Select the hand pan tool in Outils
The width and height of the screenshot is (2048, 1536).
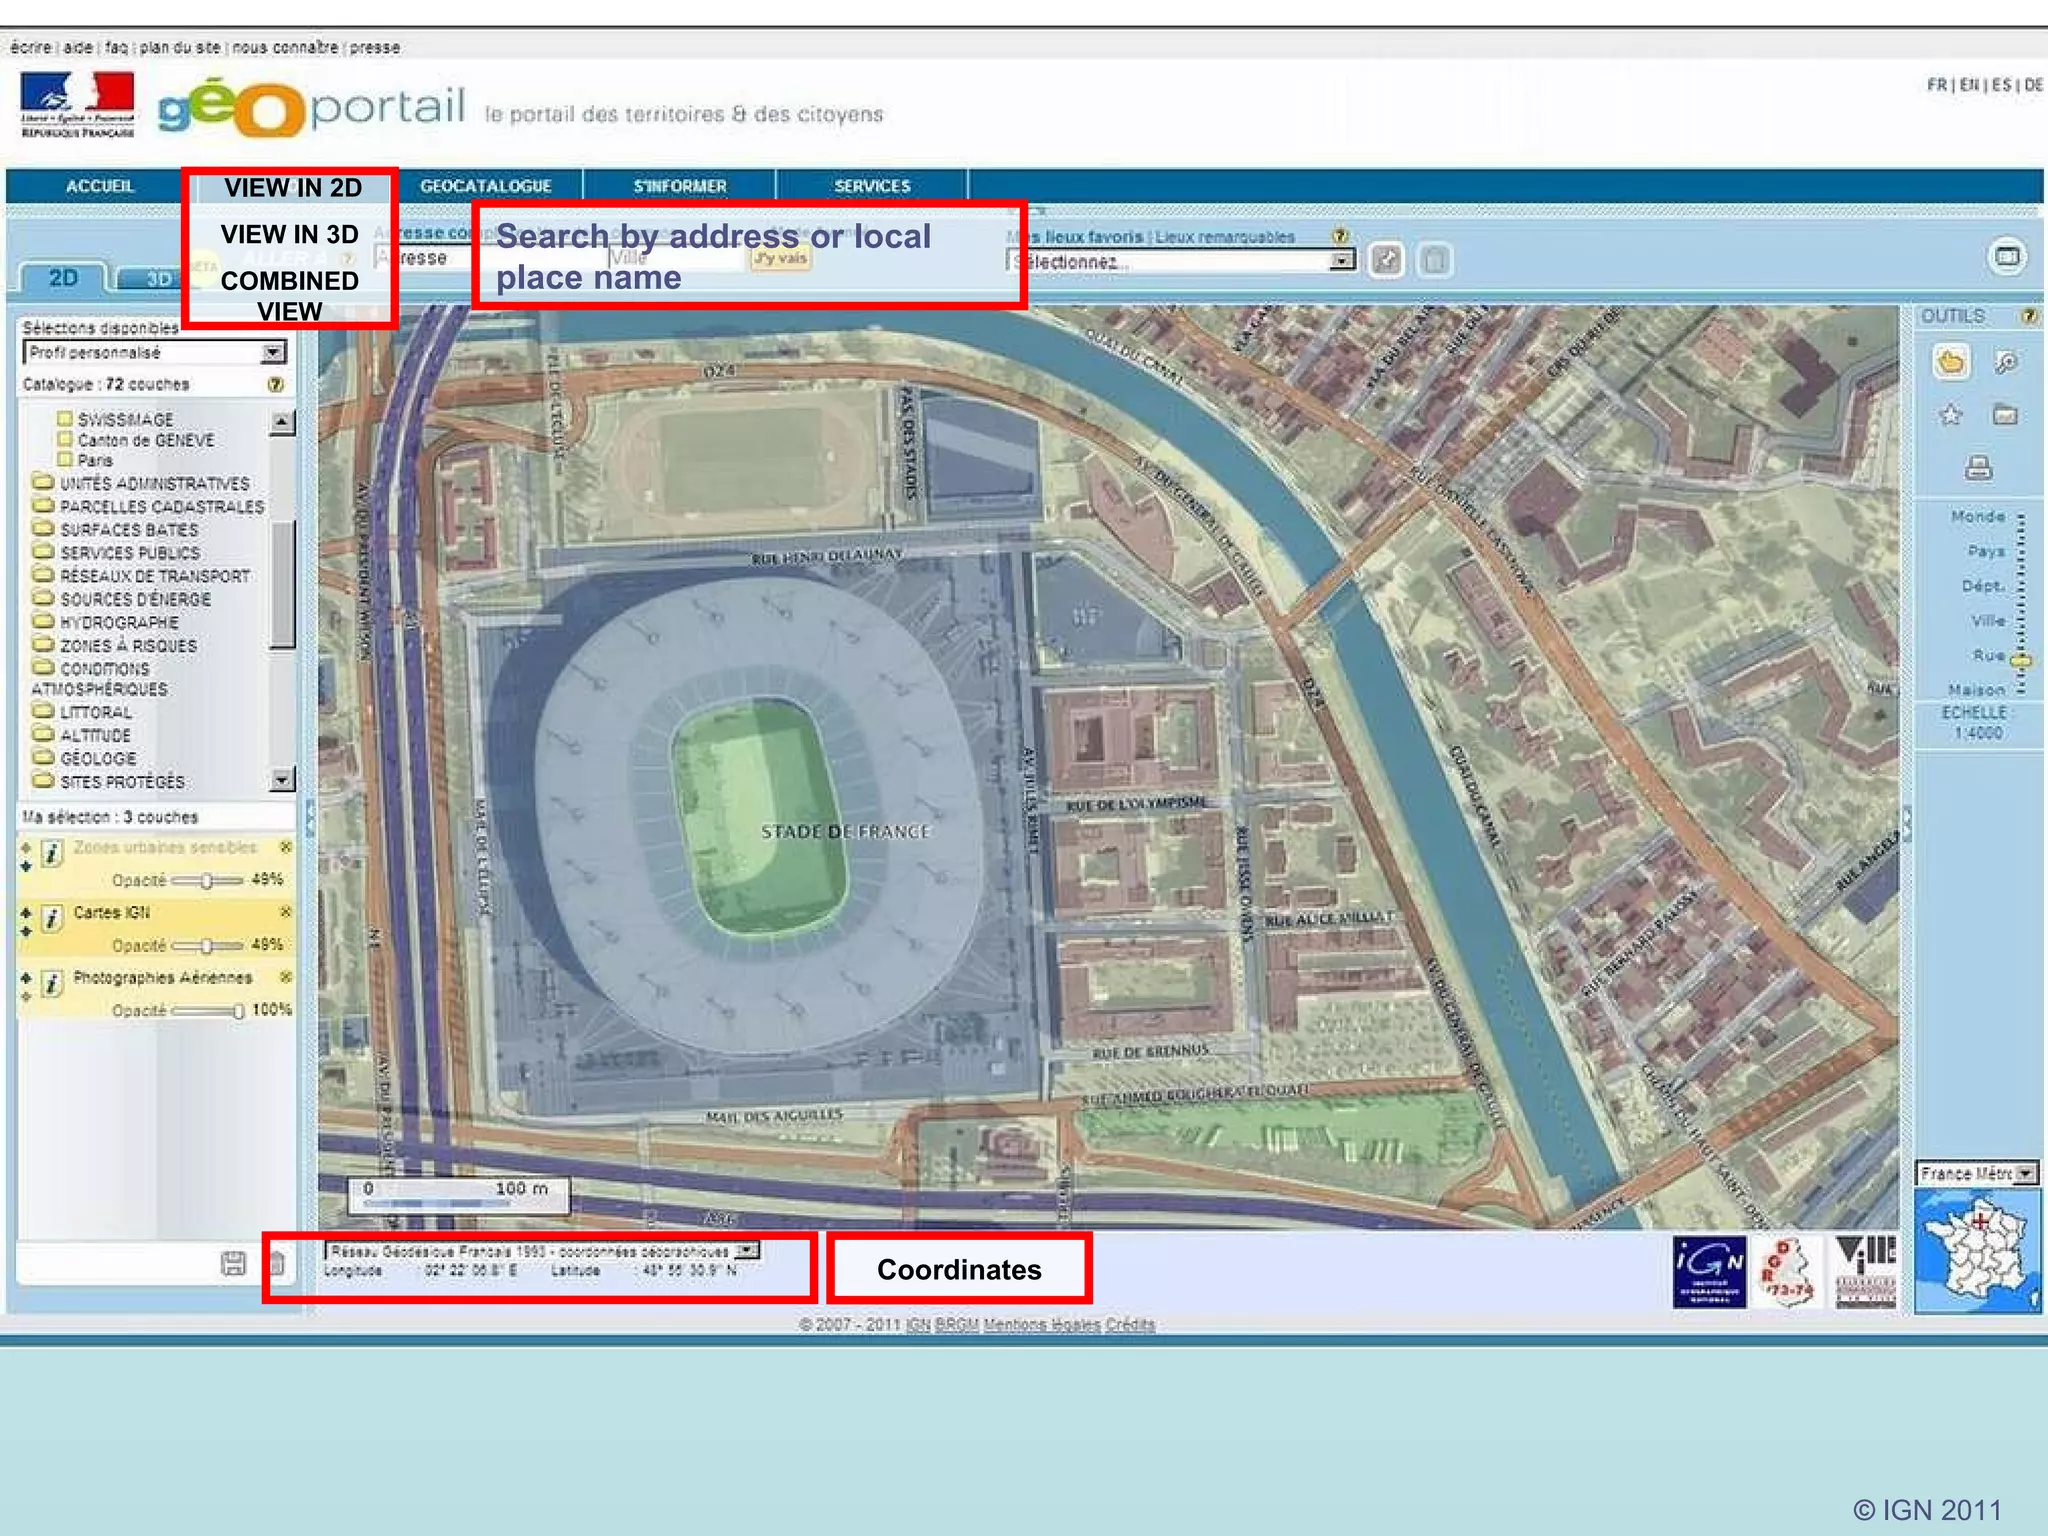tap(1950, 362)
